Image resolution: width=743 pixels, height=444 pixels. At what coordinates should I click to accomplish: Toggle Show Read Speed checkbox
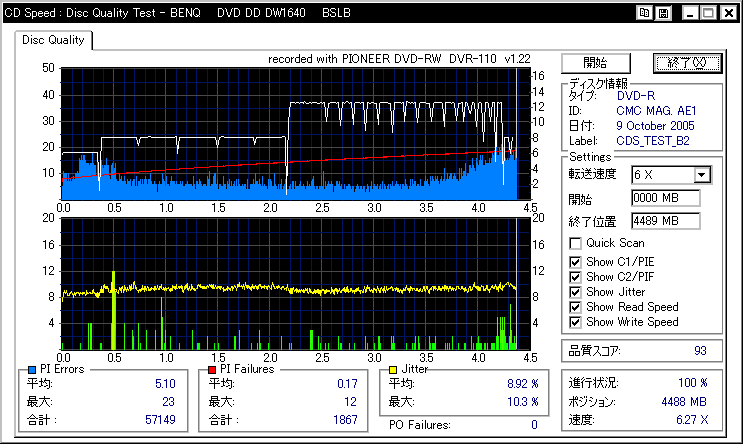[575, 307]
